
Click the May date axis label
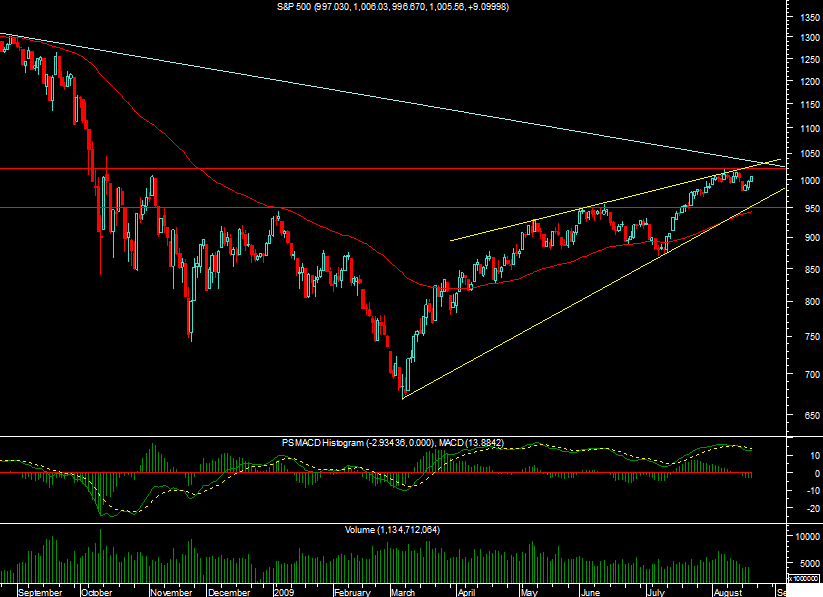pyautogui.click(x=530, y=592)
